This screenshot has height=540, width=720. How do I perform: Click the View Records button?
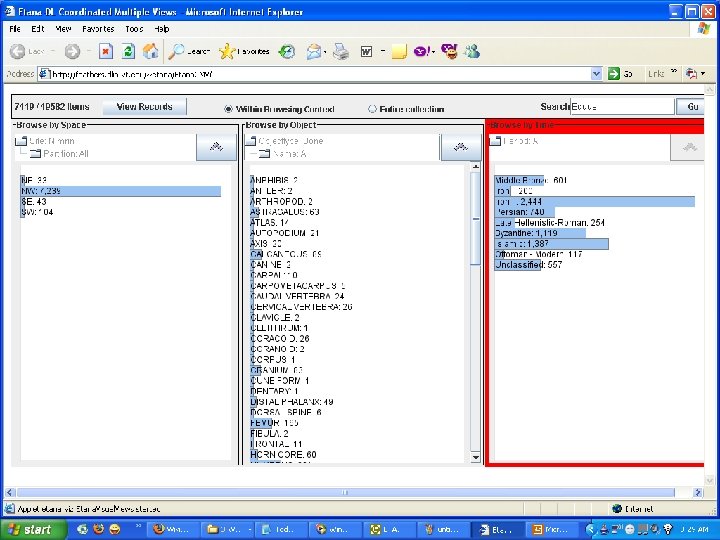[x=145, y=107]
